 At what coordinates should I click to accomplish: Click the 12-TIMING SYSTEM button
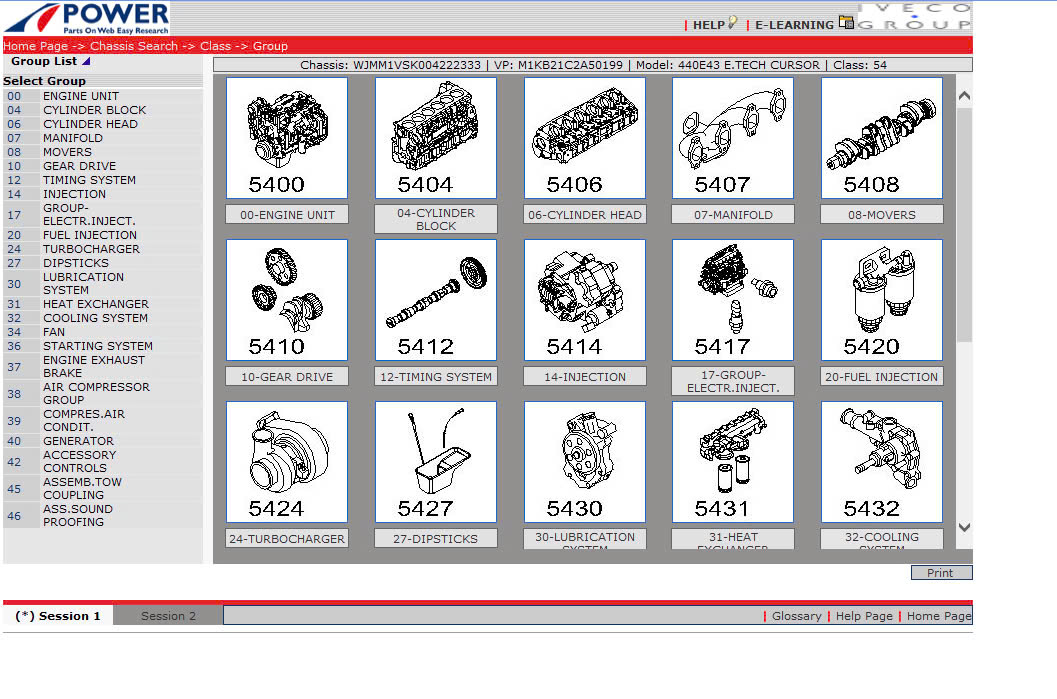pos(436,377)
